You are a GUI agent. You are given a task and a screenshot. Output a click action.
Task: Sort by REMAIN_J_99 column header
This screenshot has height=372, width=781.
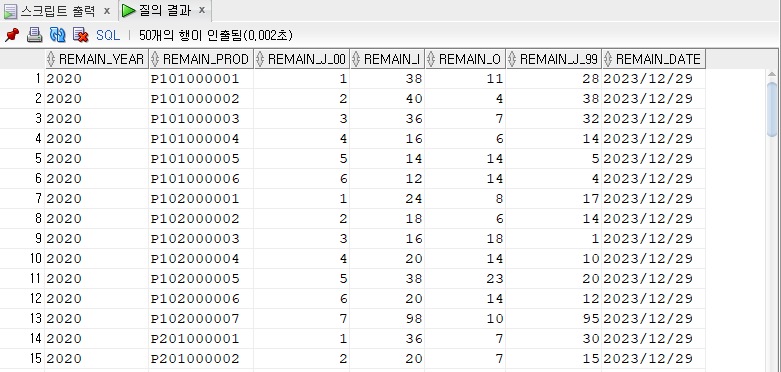click(554, 59)
